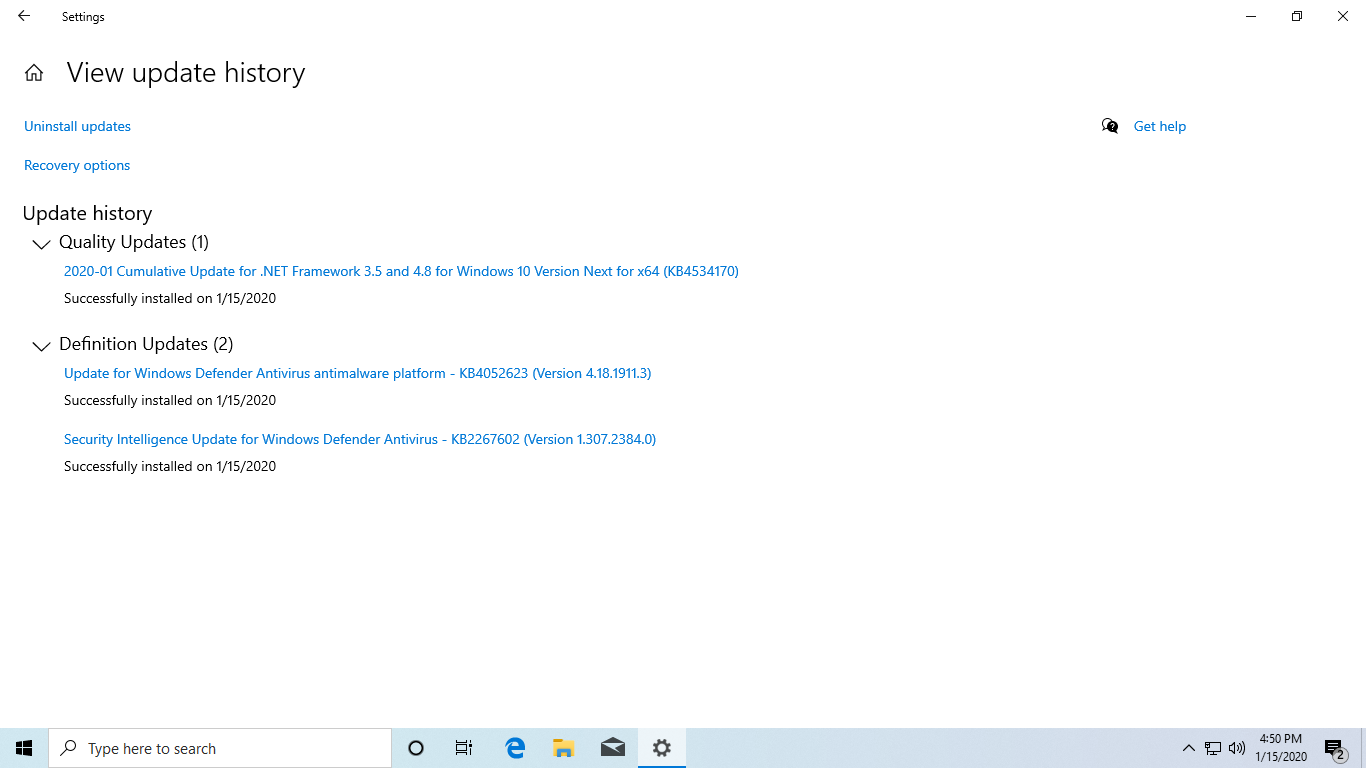
Task: Click install status under KB4052623 update
Action: pos(170,400)
